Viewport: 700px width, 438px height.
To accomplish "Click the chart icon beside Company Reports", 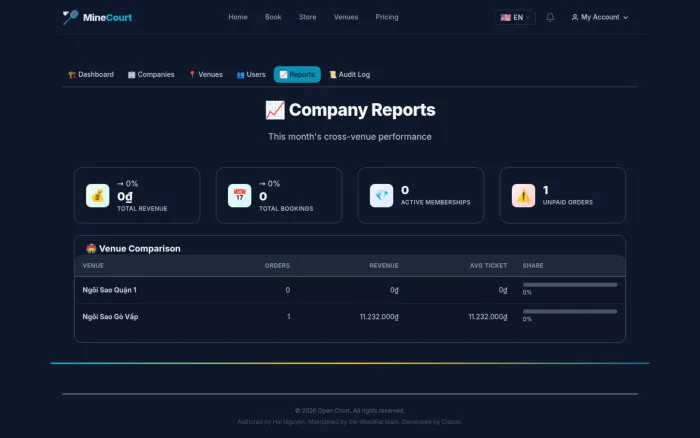I will click(x=275, y=110).
